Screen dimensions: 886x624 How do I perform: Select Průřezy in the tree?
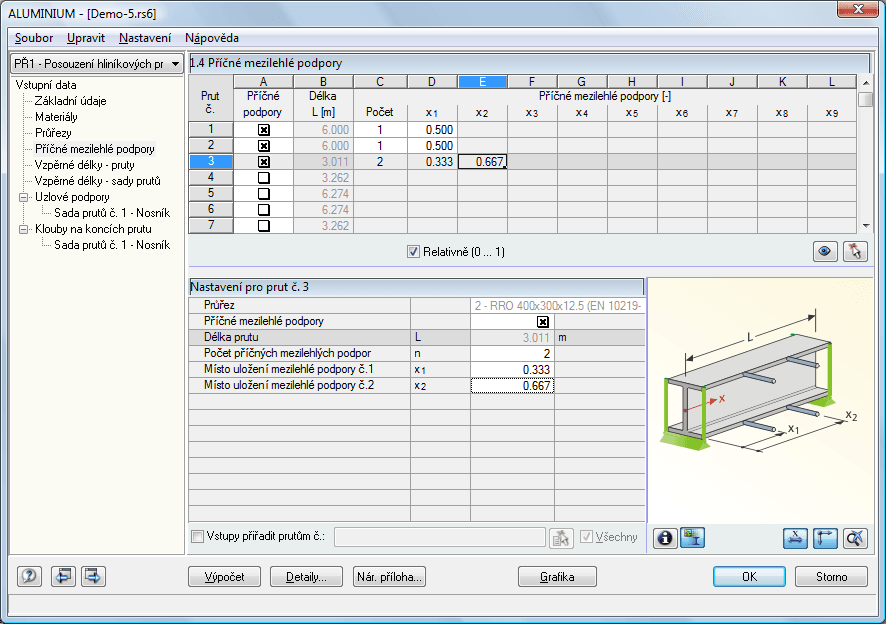tap(53, 133)
